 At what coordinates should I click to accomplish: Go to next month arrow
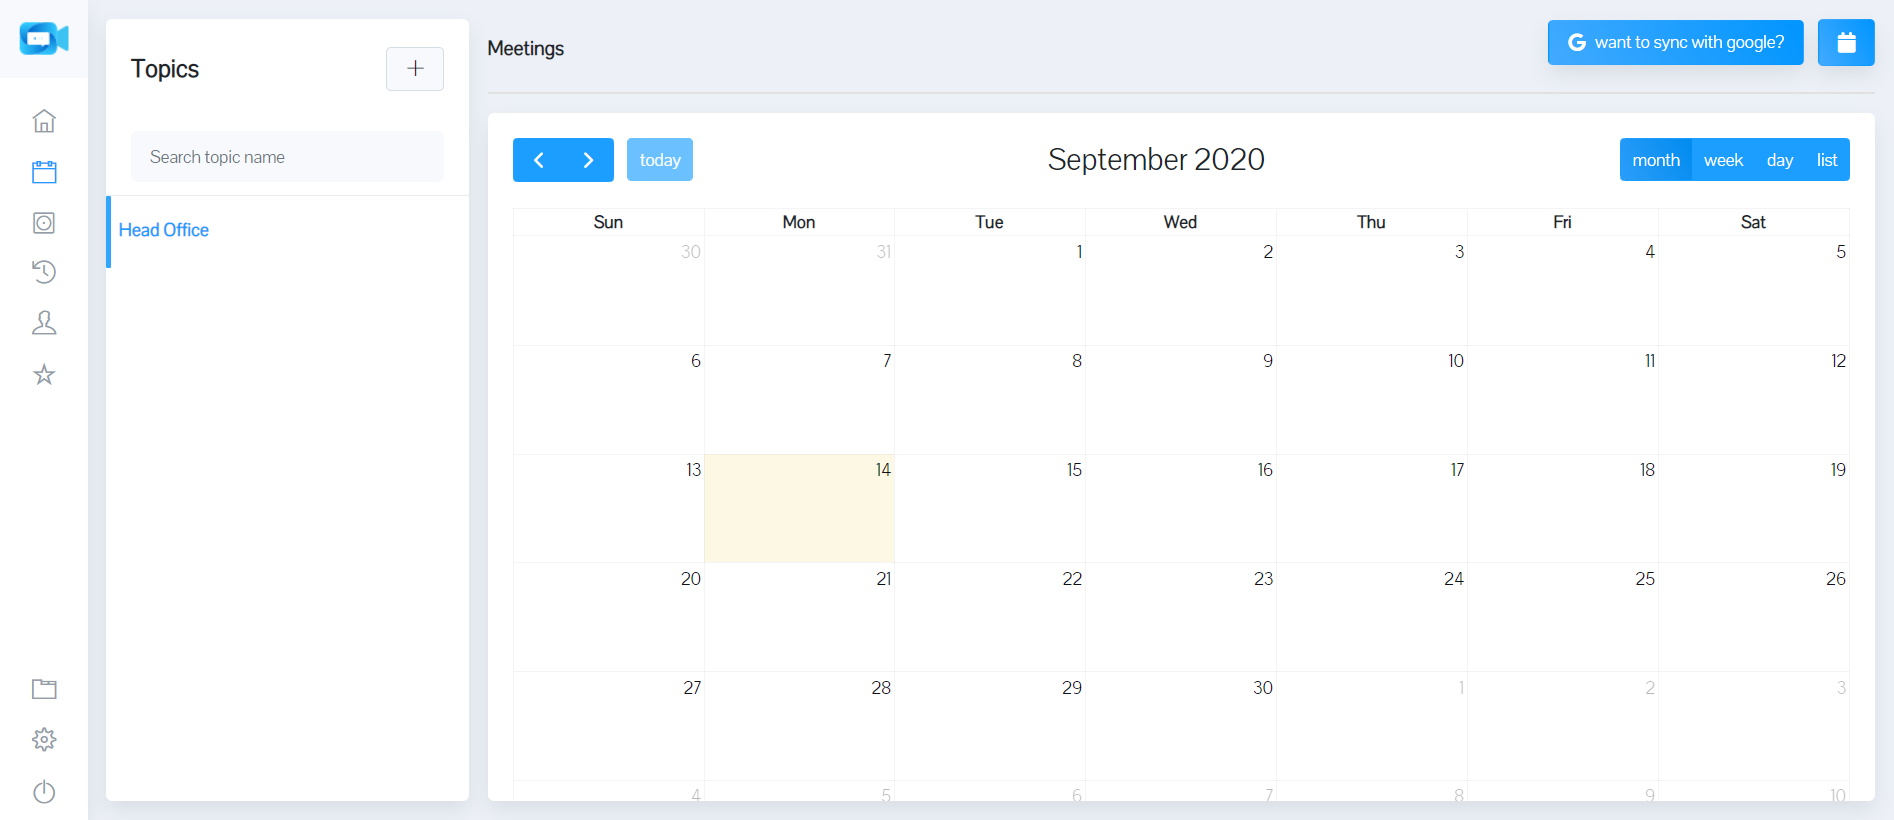coord(588,160)
